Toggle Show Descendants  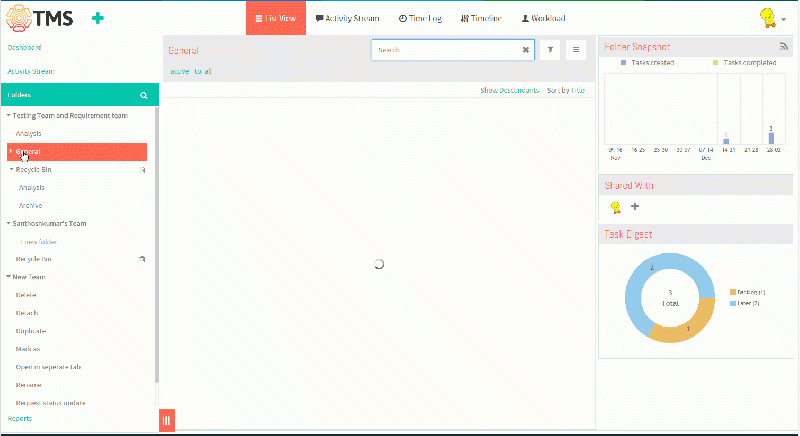pyautogui.click(x=509, y=90)
